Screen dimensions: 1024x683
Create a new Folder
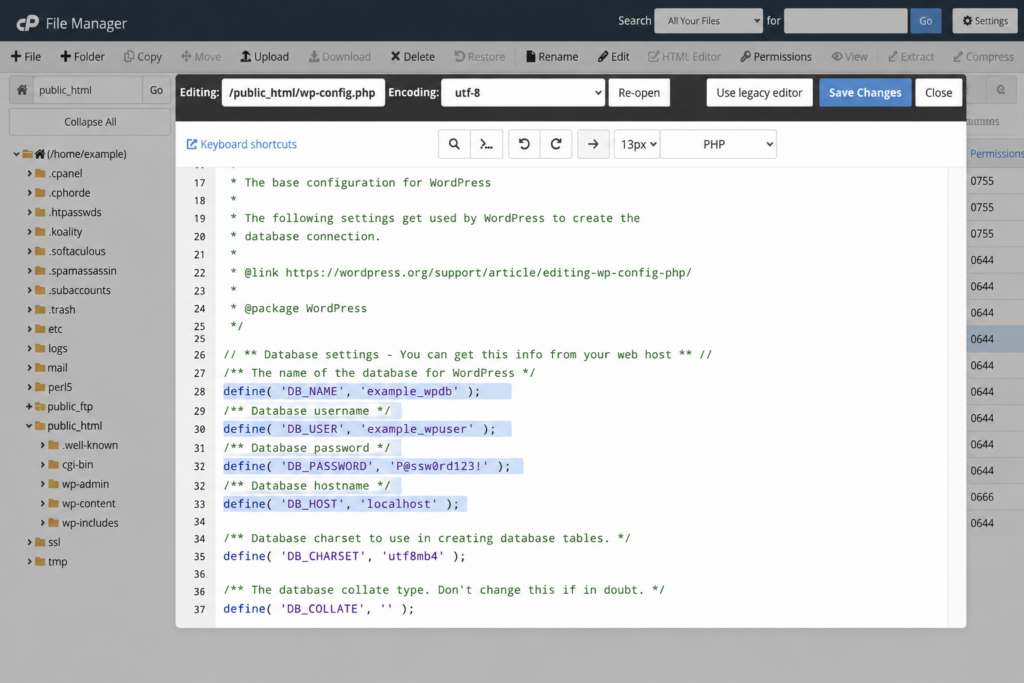click(x=82, y=57)
